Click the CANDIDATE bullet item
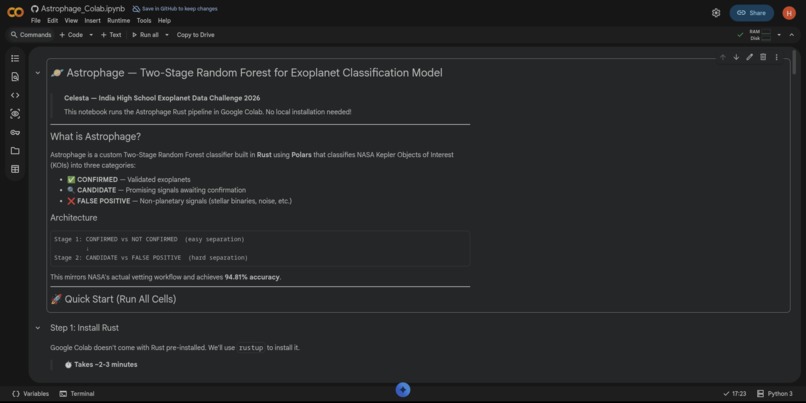806x403 pixels. click(x=156, y=190)
